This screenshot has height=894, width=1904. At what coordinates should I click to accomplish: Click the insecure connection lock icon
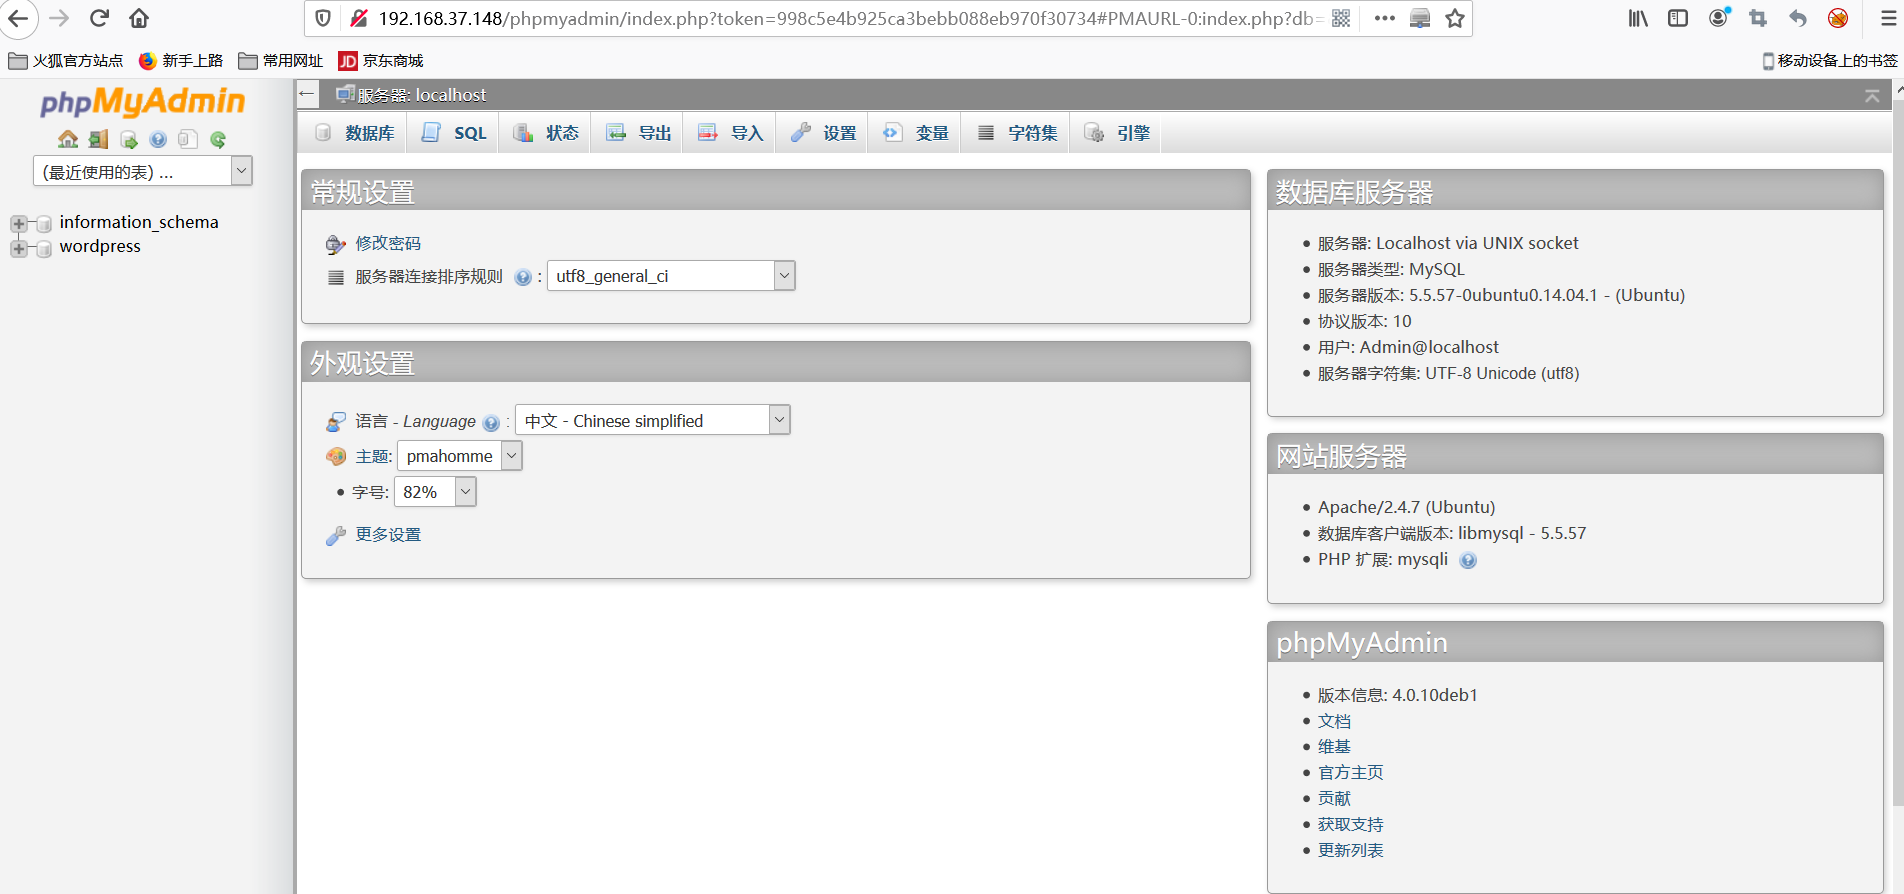coord(359,18)
